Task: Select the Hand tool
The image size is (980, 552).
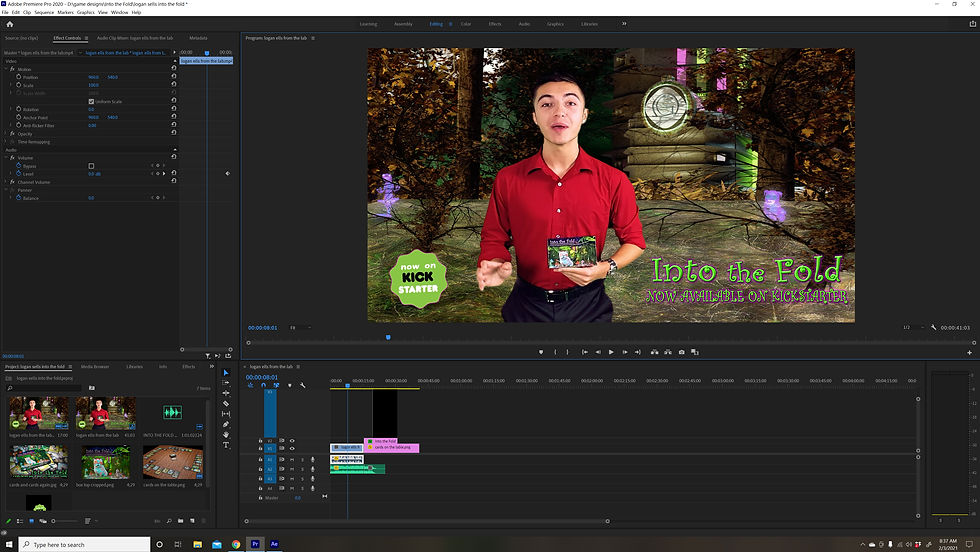Action: (226, 434)
